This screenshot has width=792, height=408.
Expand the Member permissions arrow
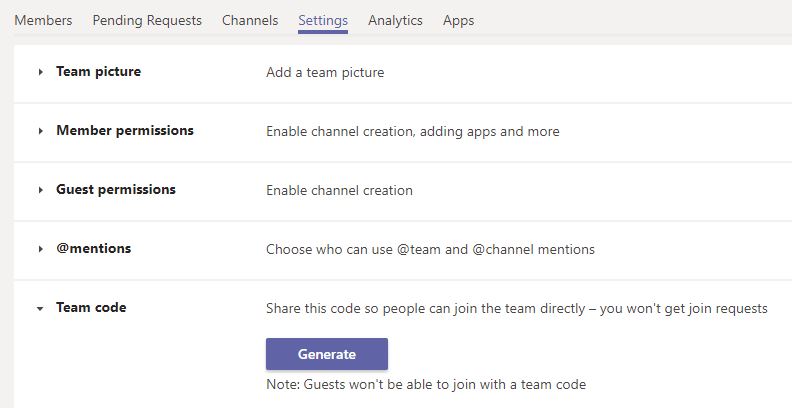click(x=40, y=131)
